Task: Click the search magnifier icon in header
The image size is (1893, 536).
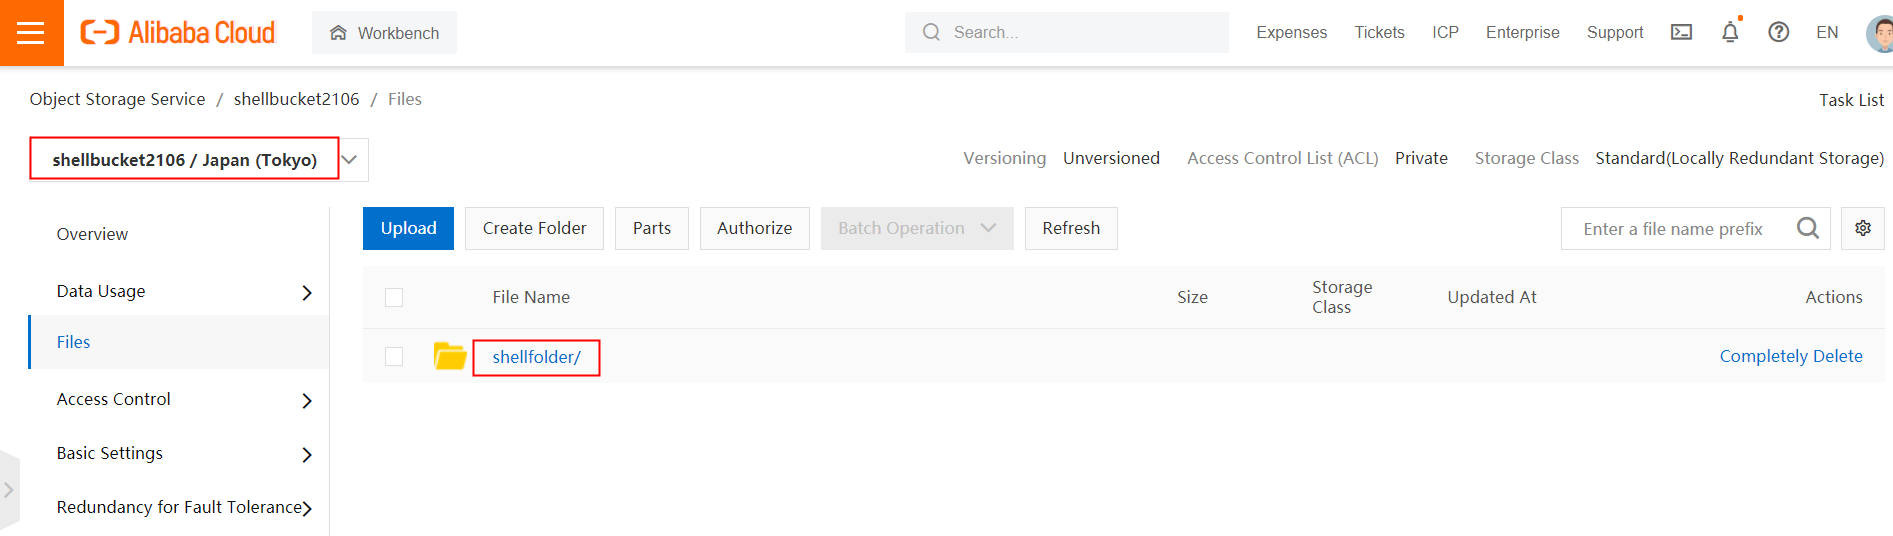Action: [931, 32]
